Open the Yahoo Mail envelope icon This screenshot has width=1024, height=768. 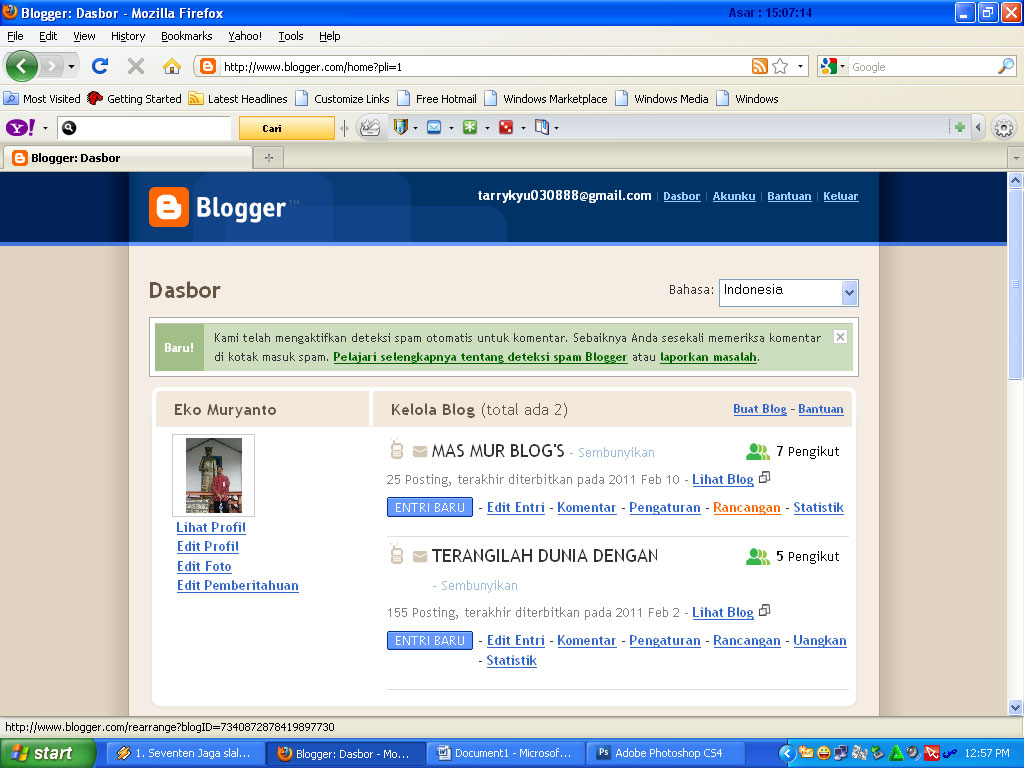pos(434,127)
